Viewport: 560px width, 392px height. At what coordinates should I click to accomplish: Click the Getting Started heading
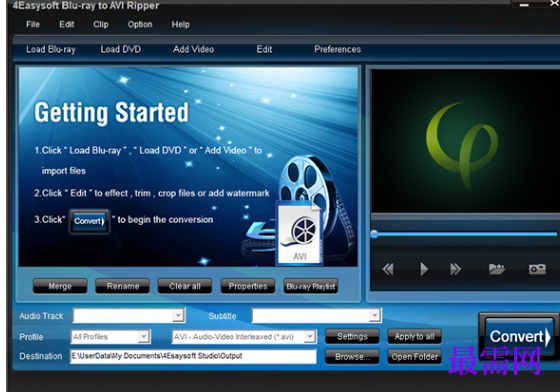click(x=111, y=112)
